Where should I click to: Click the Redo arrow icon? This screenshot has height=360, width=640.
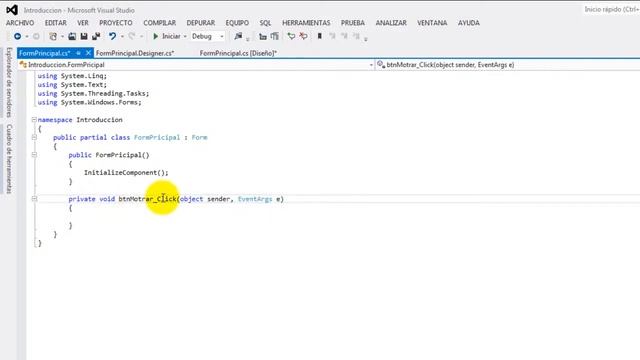131,36
